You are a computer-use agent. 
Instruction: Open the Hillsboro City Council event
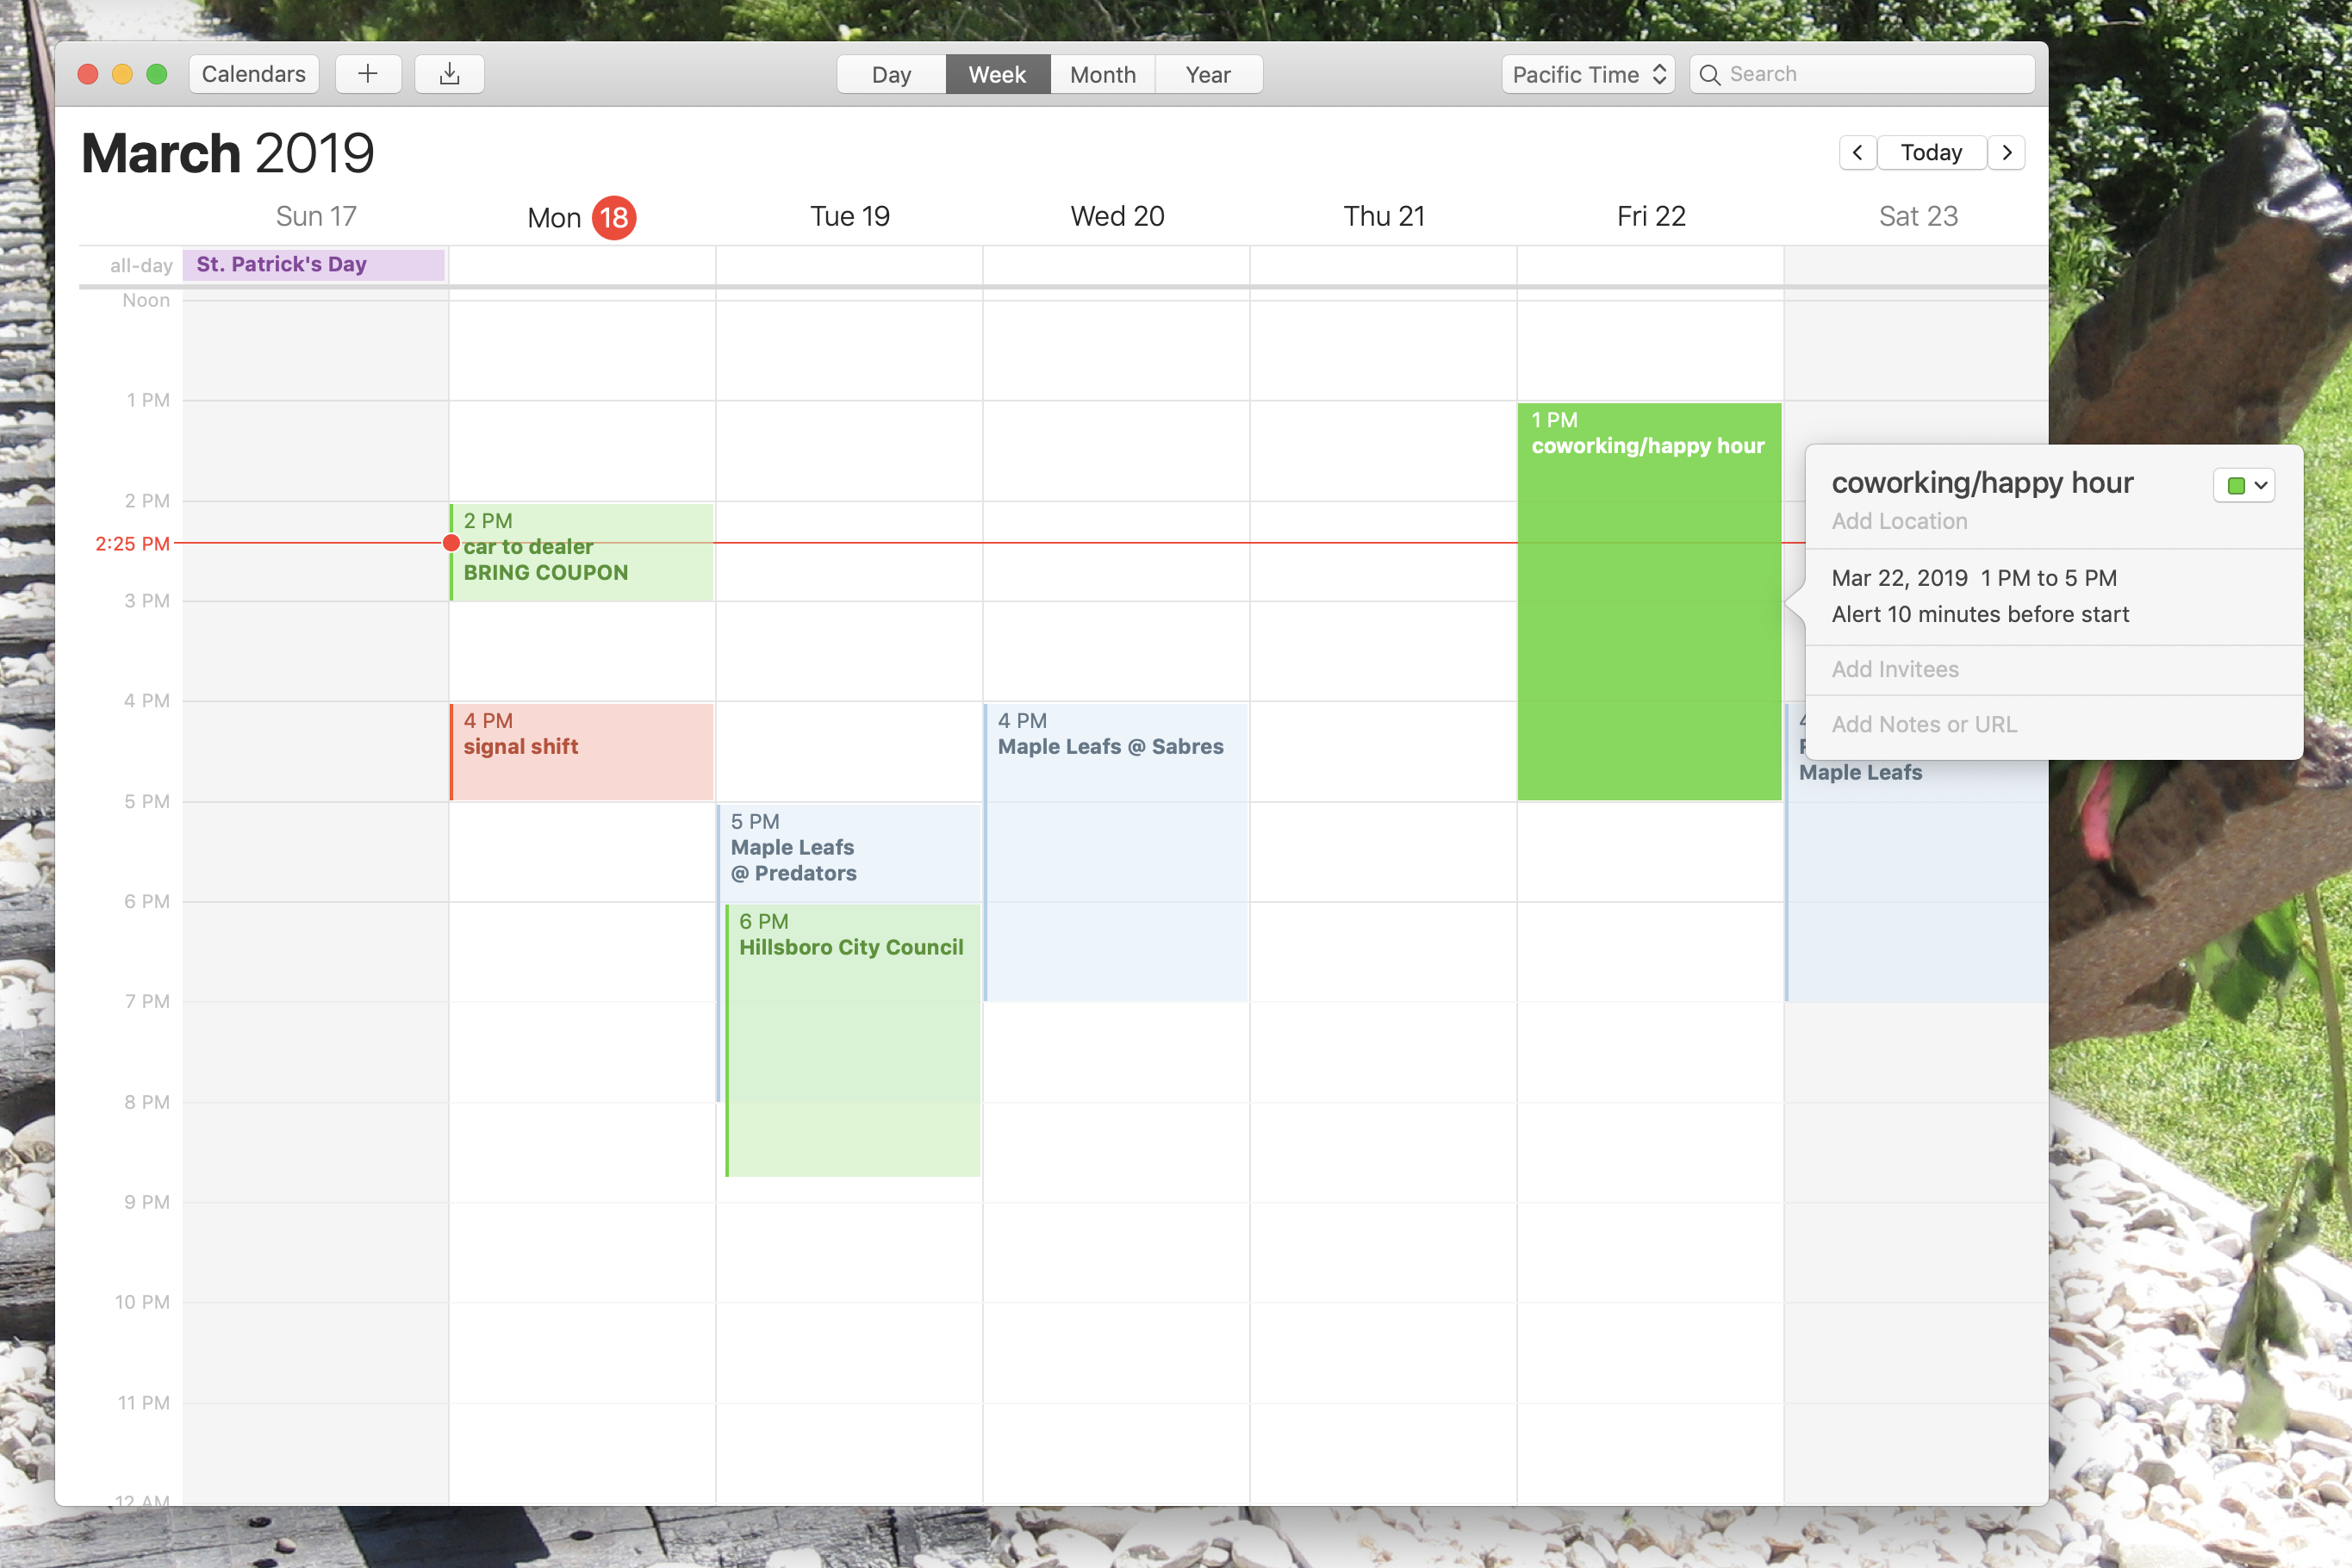850,947
